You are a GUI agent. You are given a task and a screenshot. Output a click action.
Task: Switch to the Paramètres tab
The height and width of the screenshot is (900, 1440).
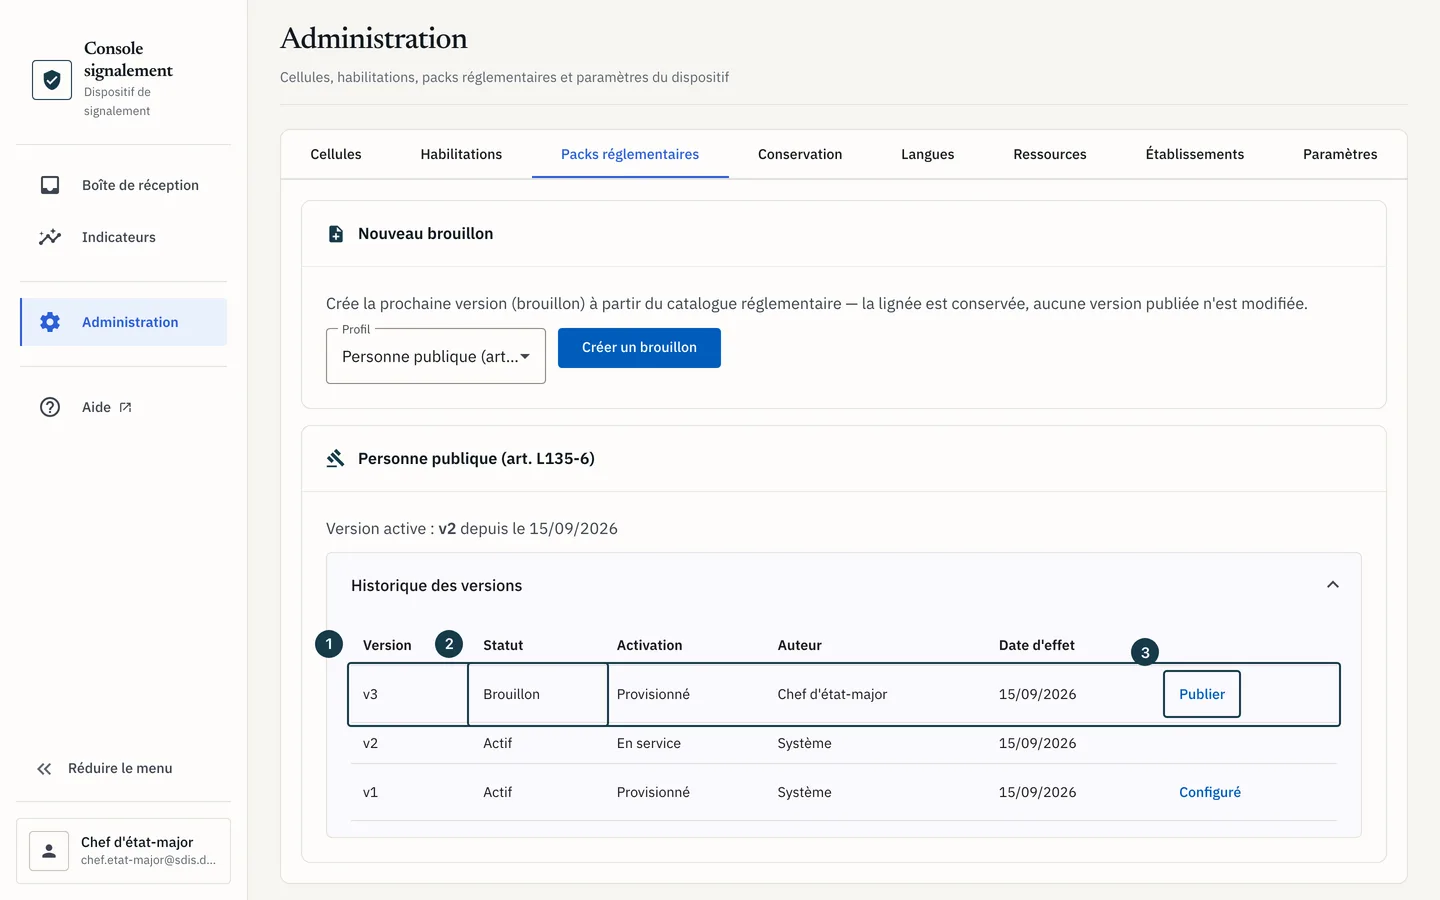(1340, 154)
